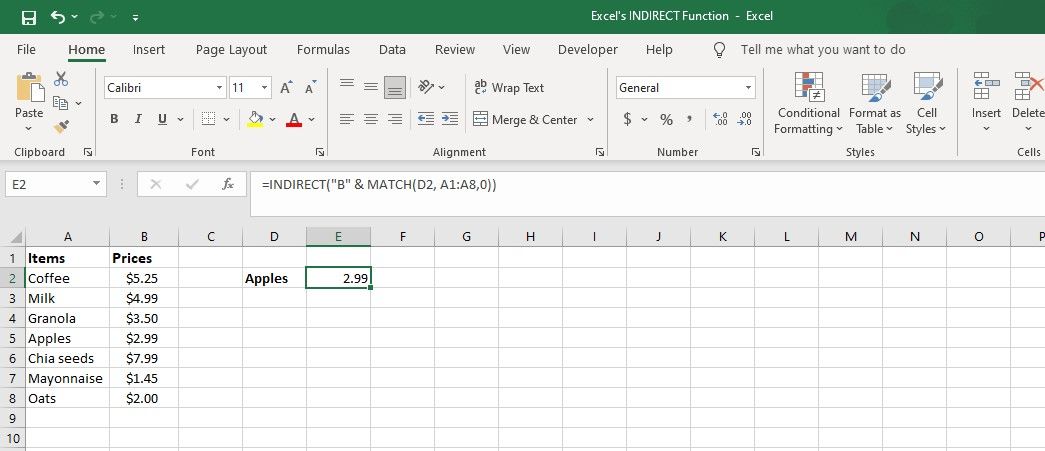Select the Format Painter brush icon
The image size is (1045, 451).
pyautogui.click(x=61, y=126)
